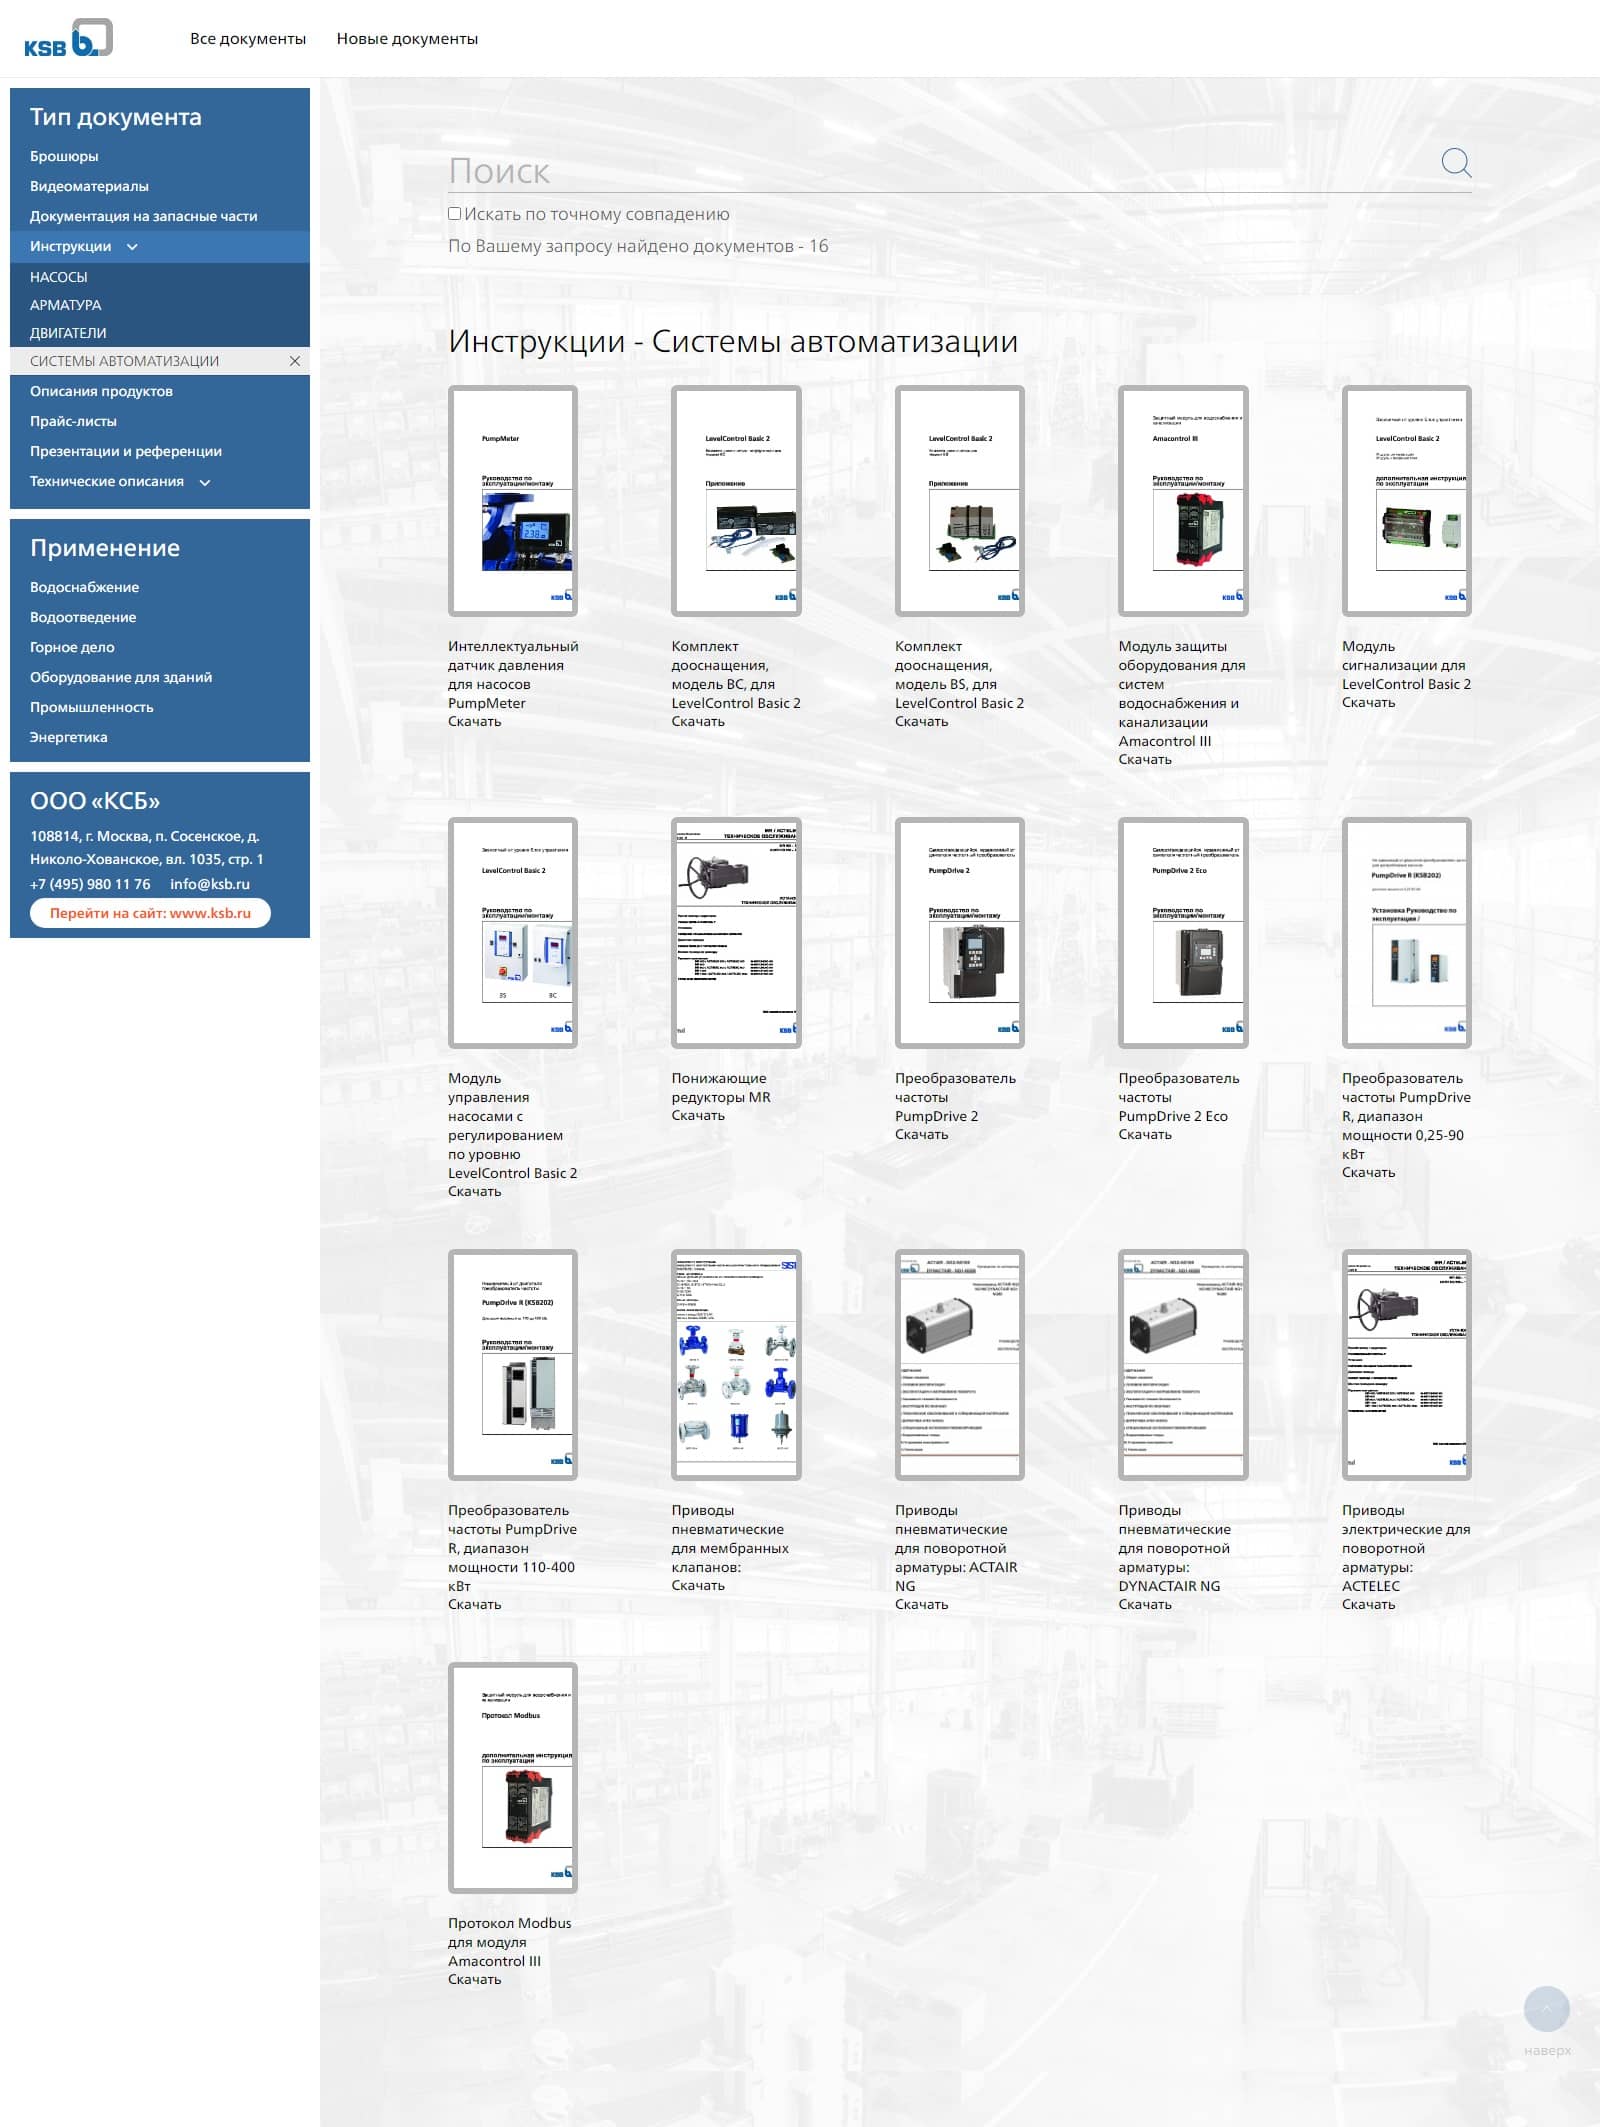The image size is (1600, 2127).
Task: Filter by Водоснабжение application
Action: point(84,587)
